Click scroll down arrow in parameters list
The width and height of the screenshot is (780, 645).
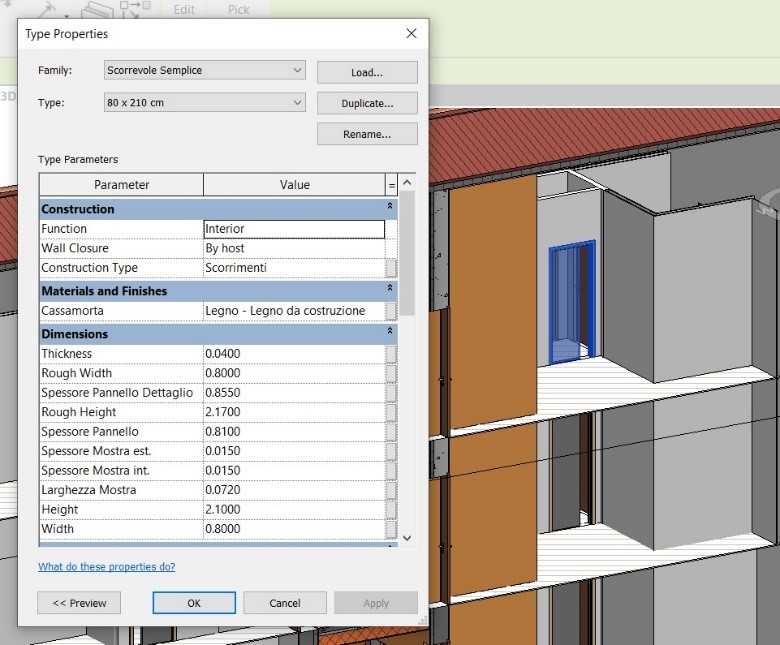pos(407,538)
